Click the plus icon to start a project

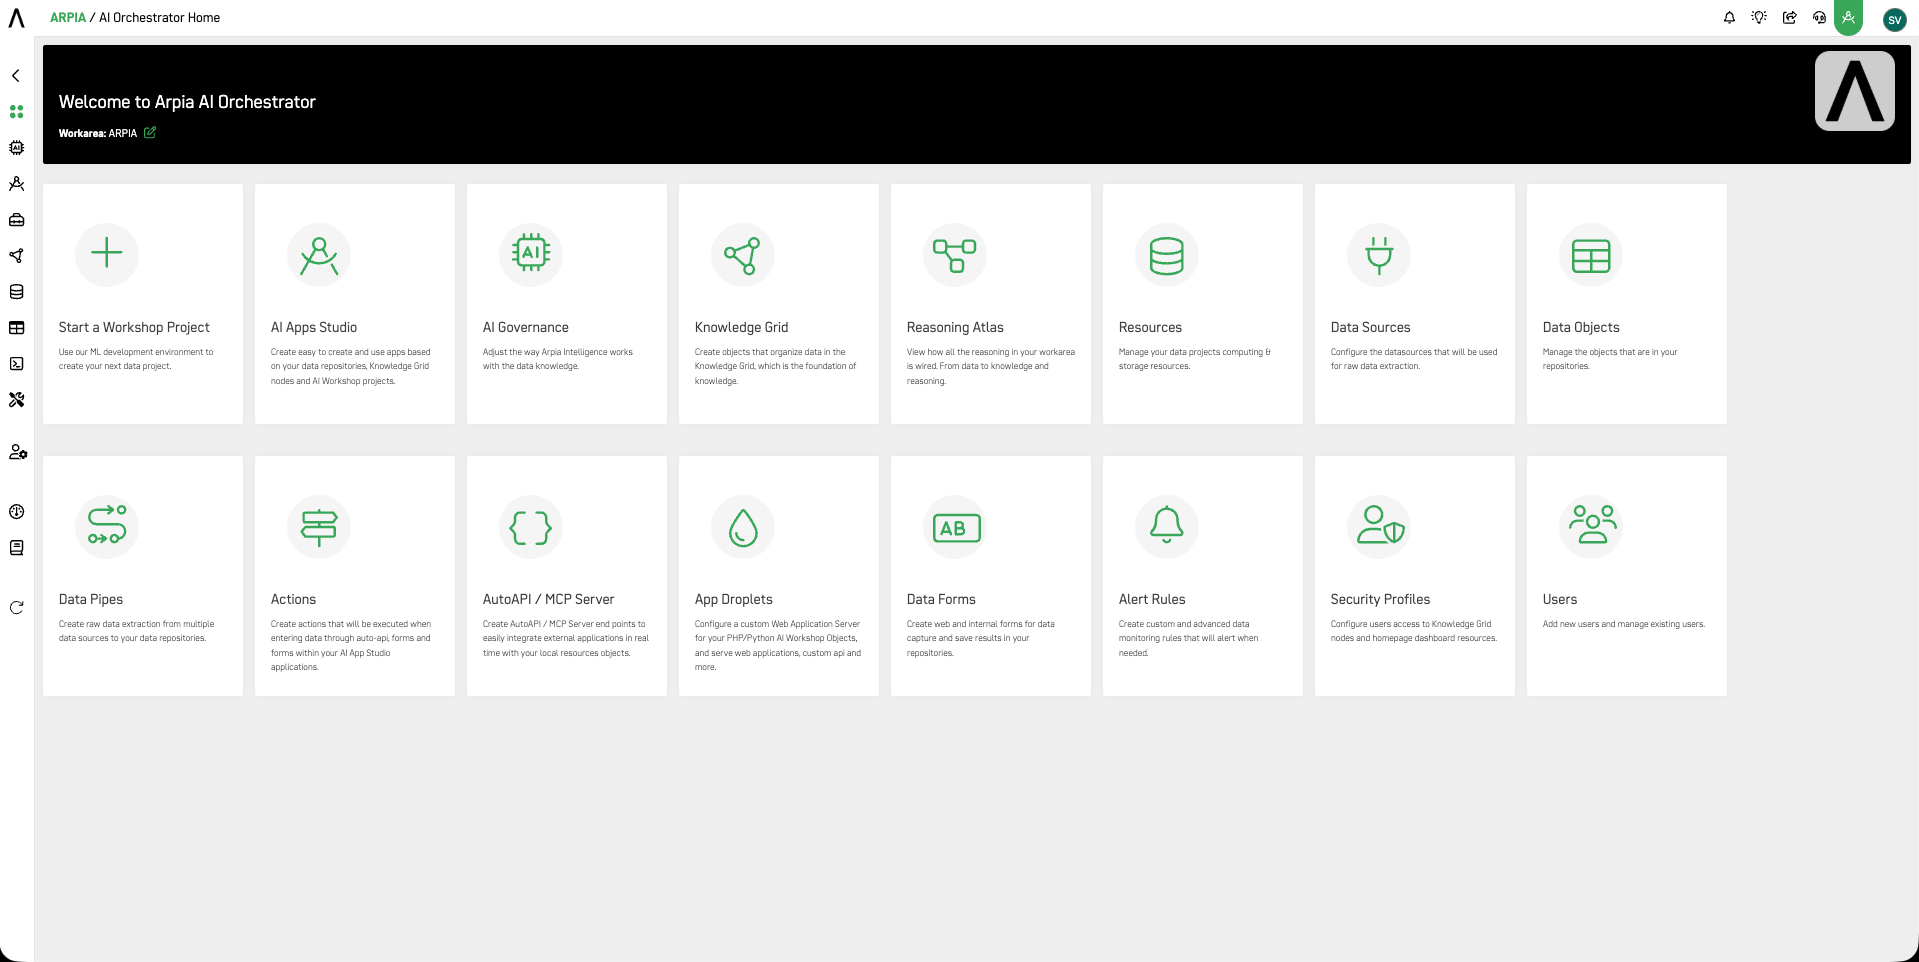coord(107,254)
